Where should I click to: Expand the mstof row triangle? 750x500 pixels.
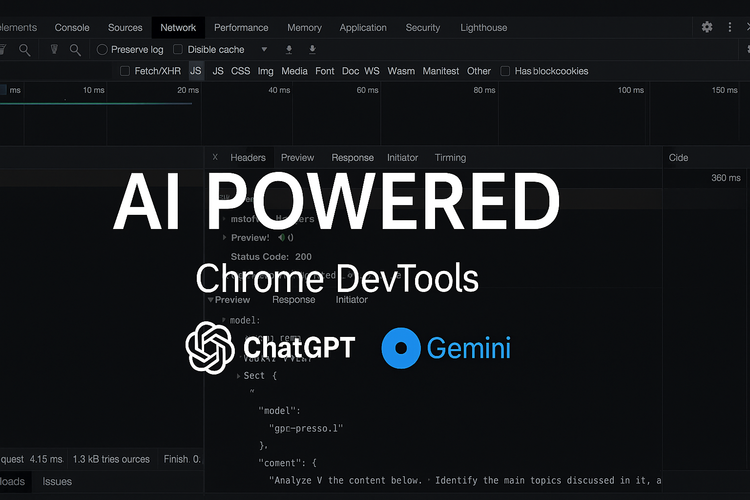[x=224, y=219]
